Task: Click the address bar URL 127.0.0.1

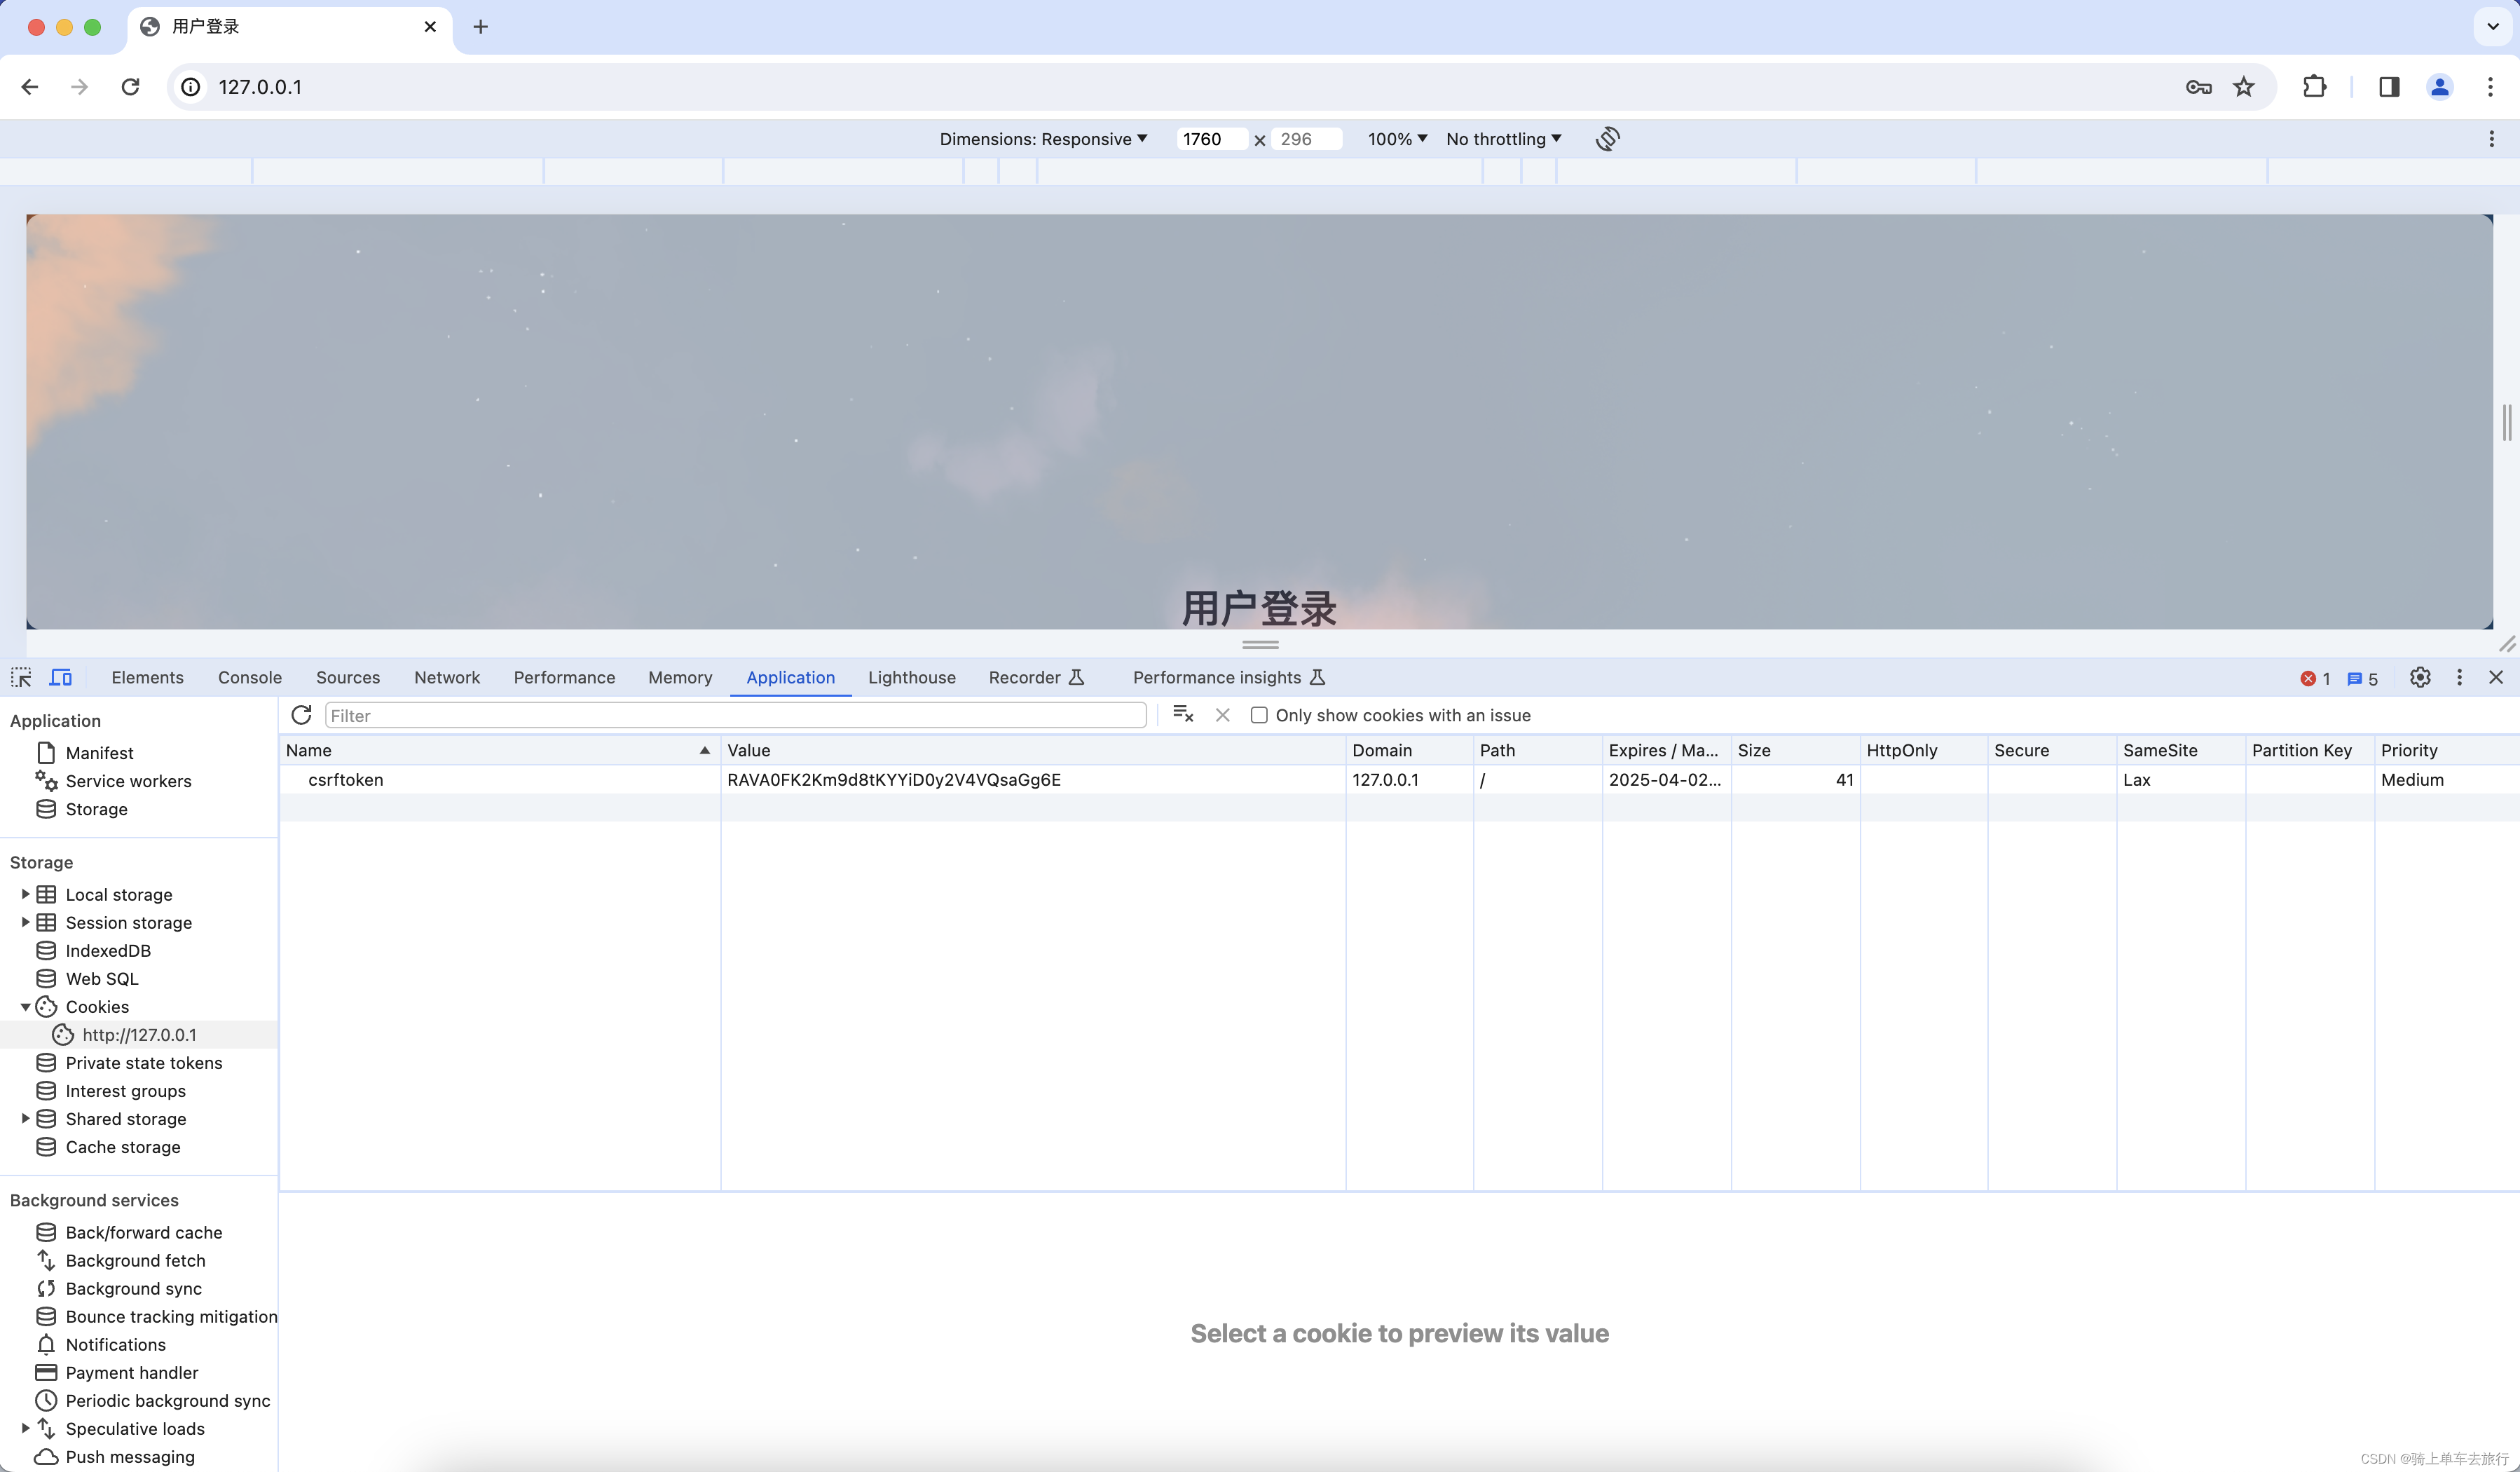Action: (260, 87)
